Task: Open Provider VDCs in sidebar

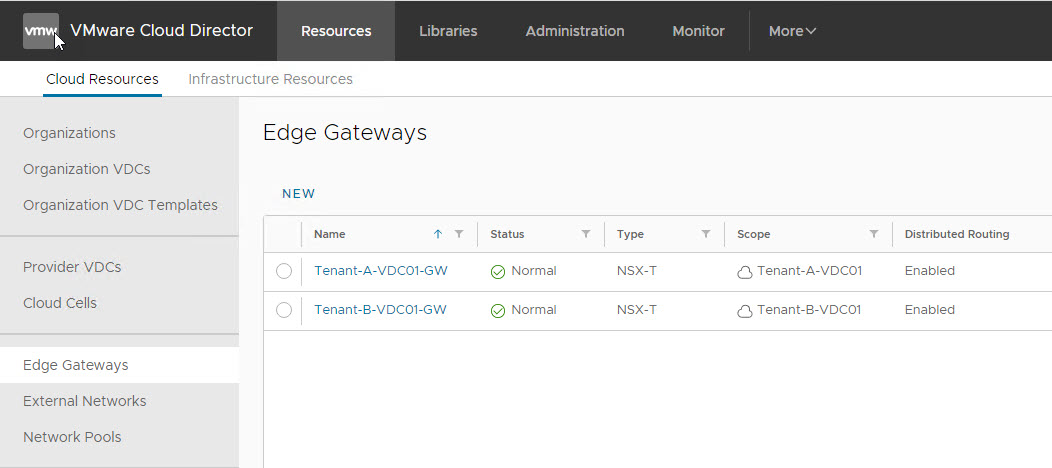Action: (x=72, y=267)
